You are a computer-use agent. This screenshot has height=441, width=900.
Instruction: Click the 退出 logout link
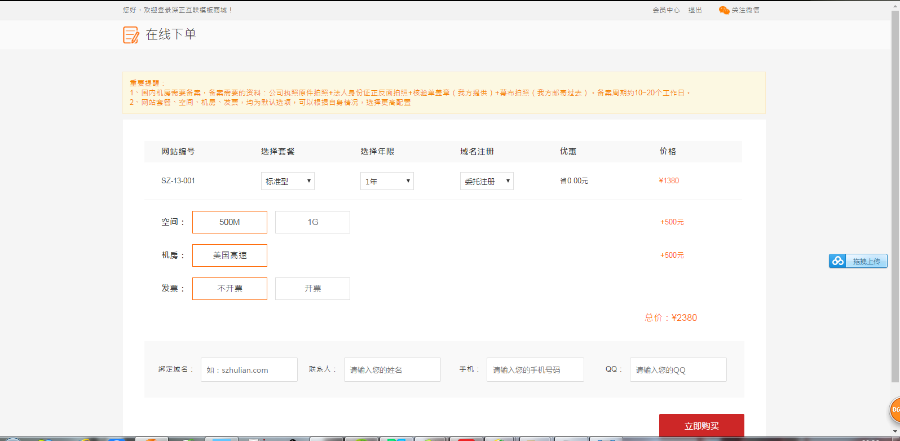tap(695, 10)
